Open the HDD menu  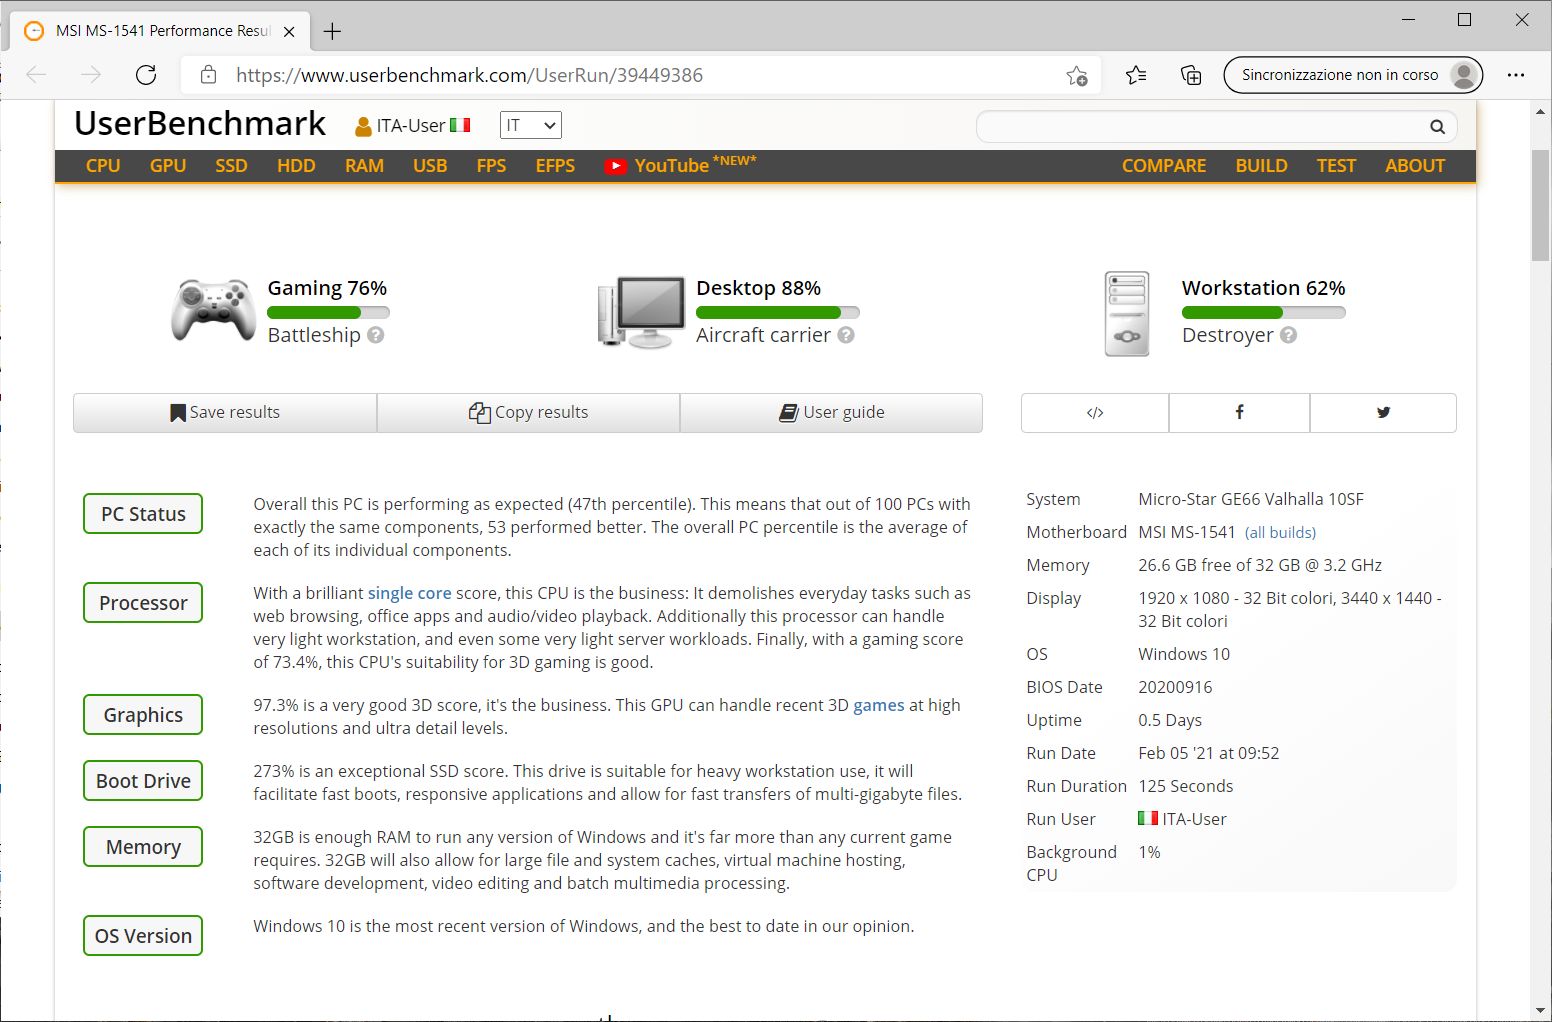296,166
